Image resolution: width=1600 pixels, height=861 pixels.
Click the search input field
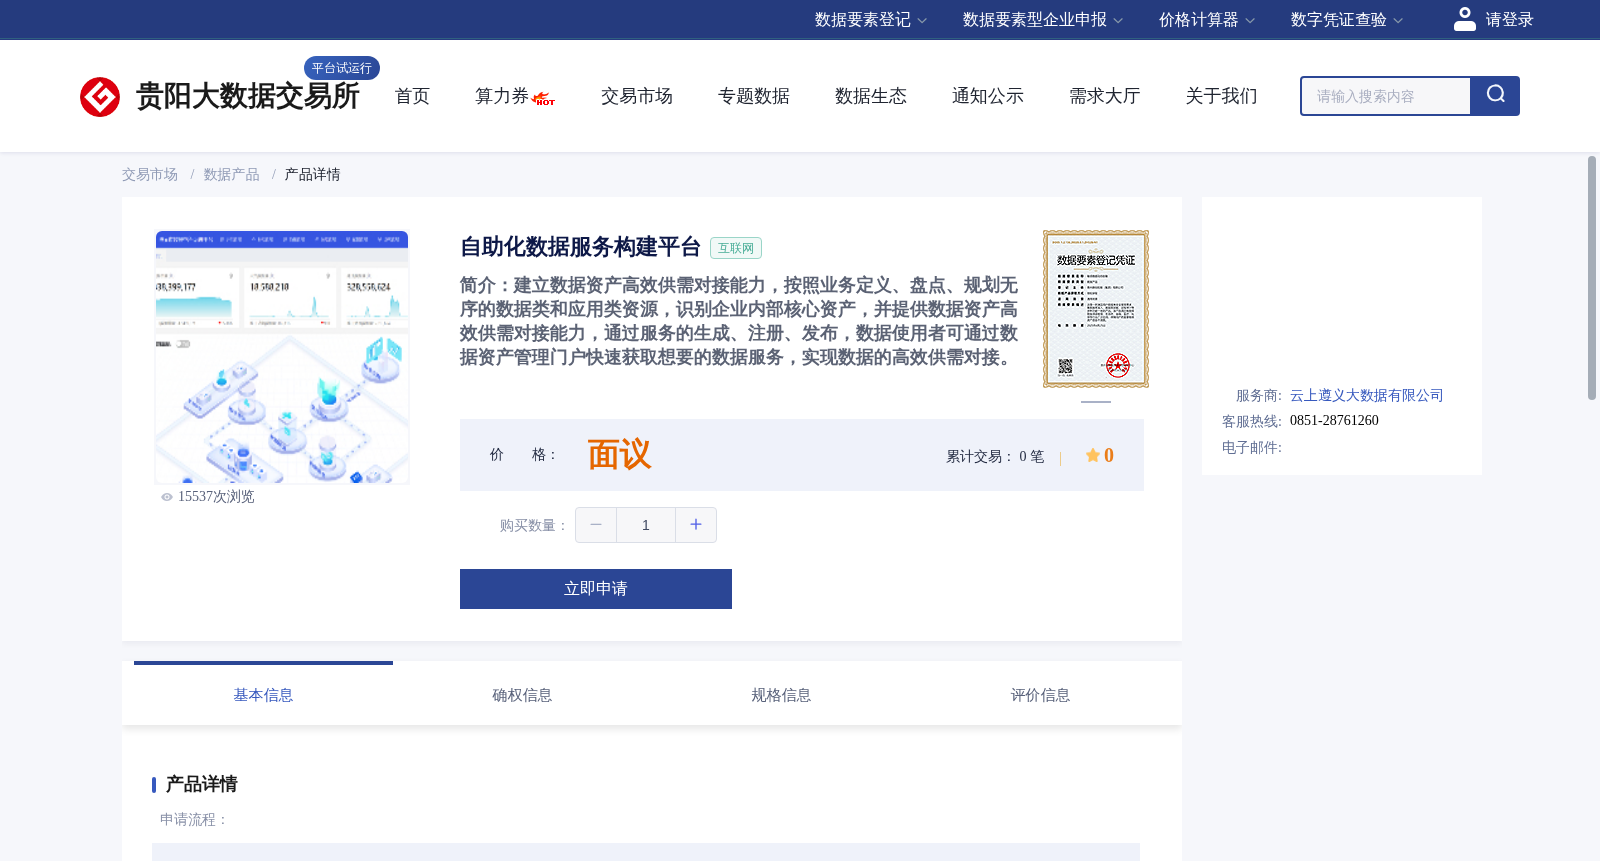[1386, 96]
